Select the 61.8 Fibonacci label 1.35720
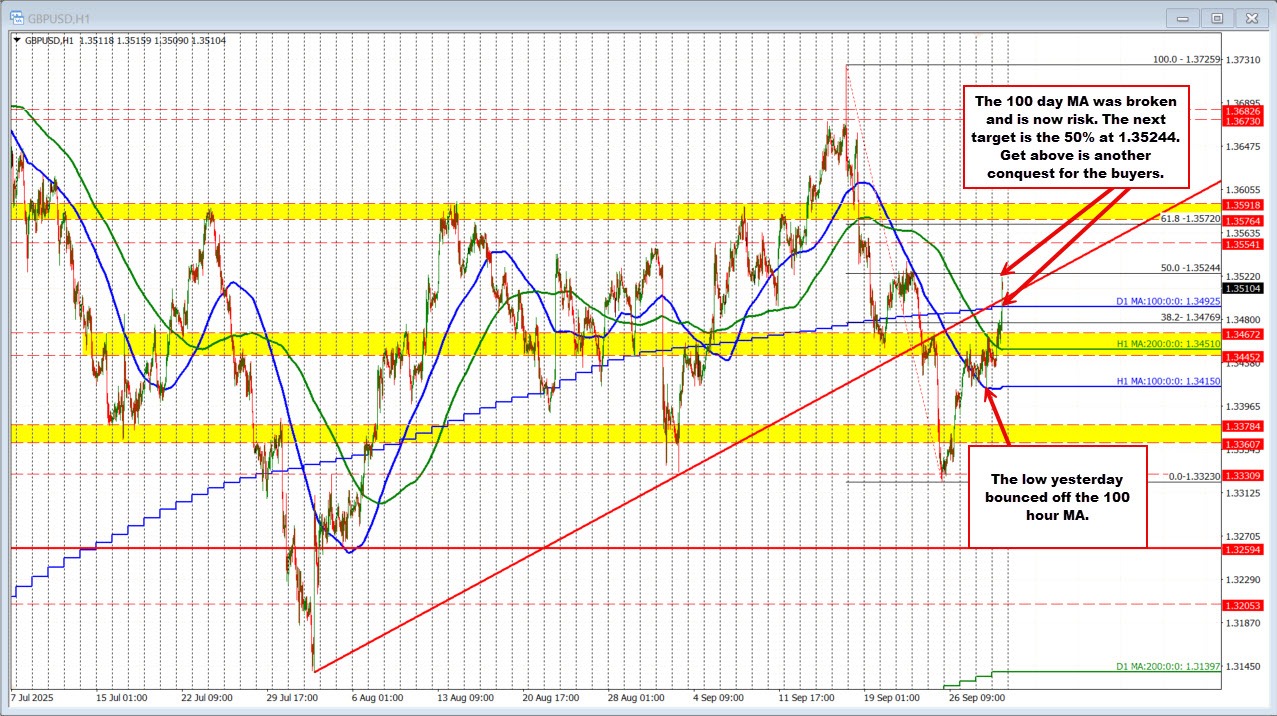 click(x=1190, y=218)
